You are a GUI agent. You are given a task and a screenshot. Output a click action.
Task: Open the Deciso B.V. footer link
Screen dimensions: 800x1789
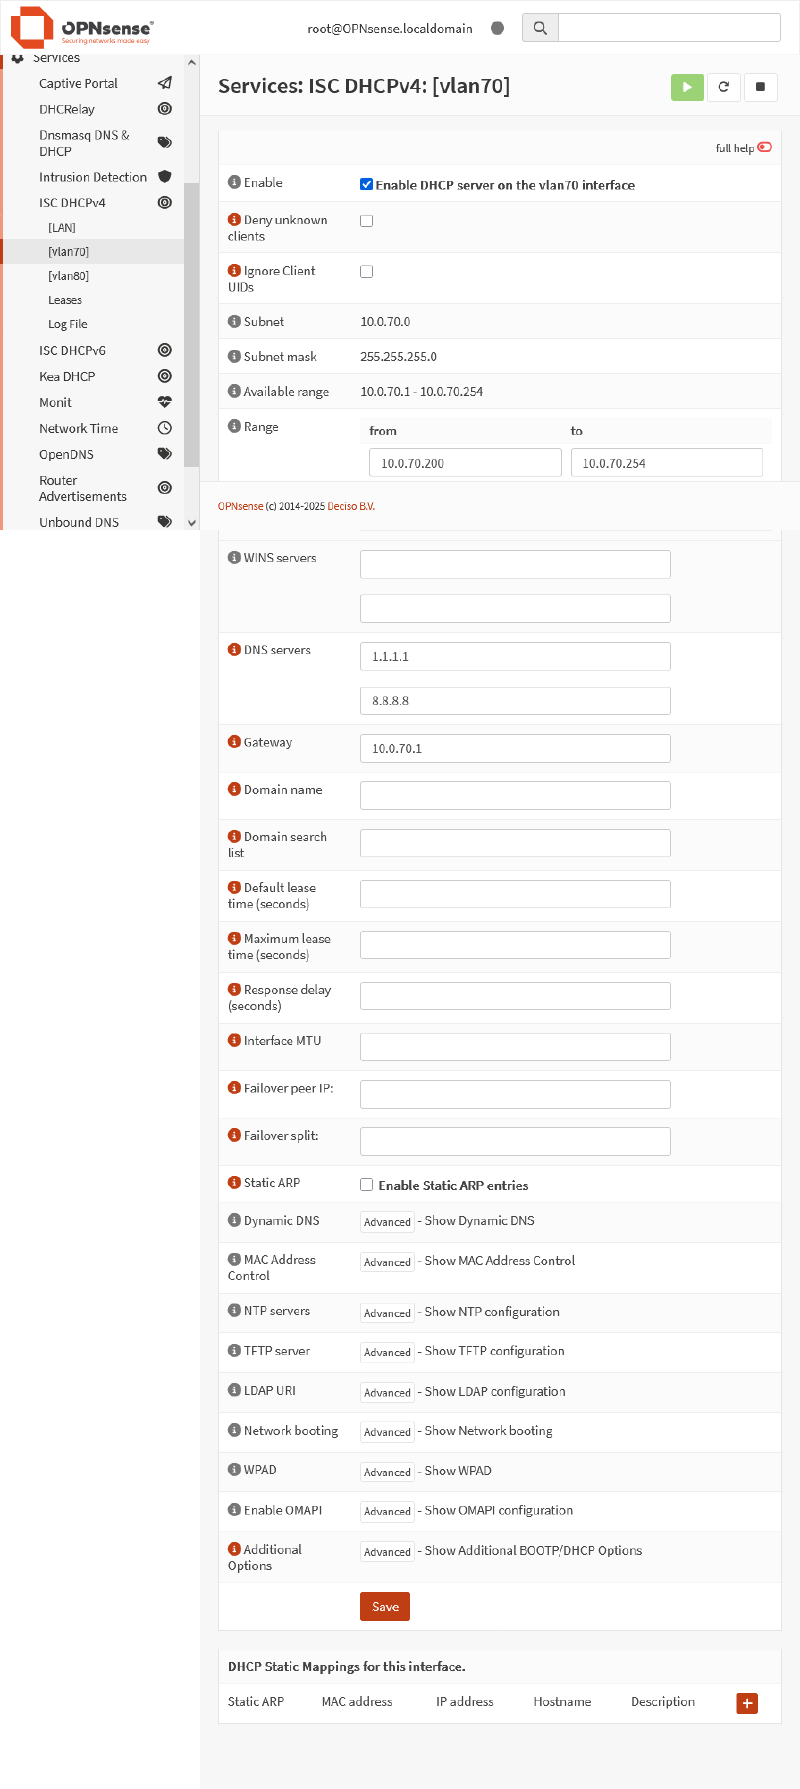(x=351, y=507)
